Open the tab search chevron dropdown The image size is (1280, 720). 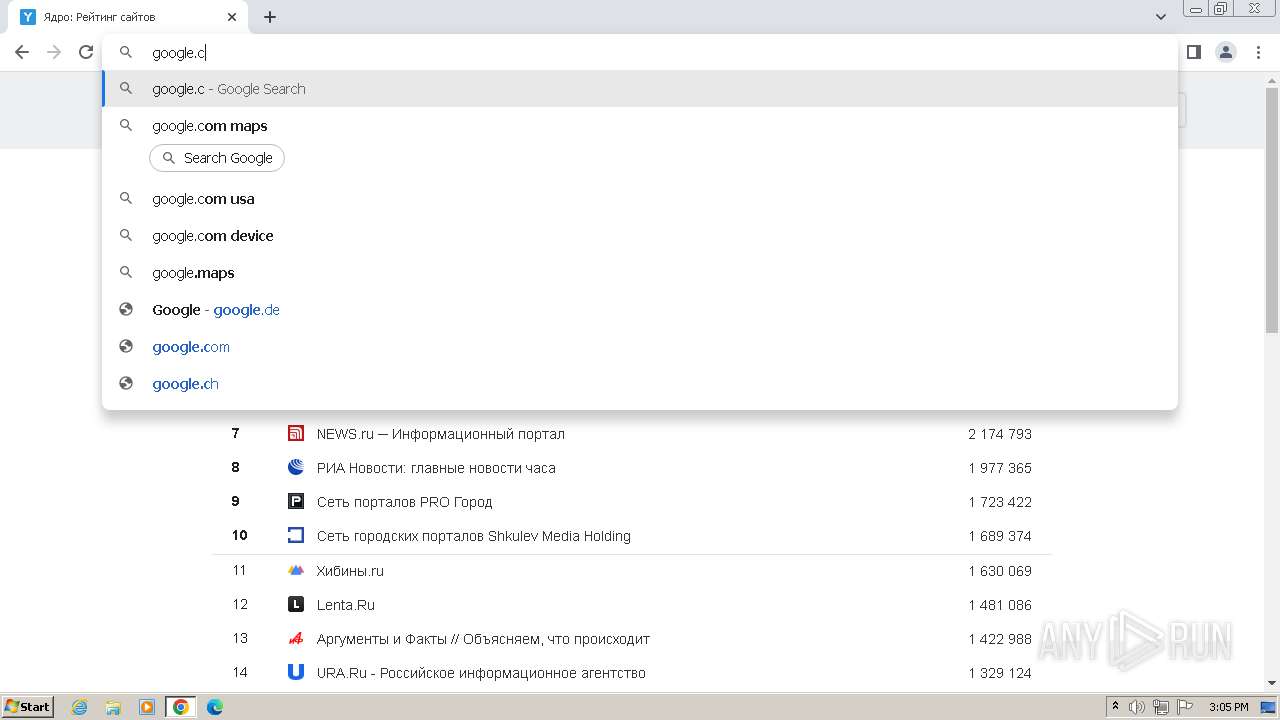coord(1161,17)
